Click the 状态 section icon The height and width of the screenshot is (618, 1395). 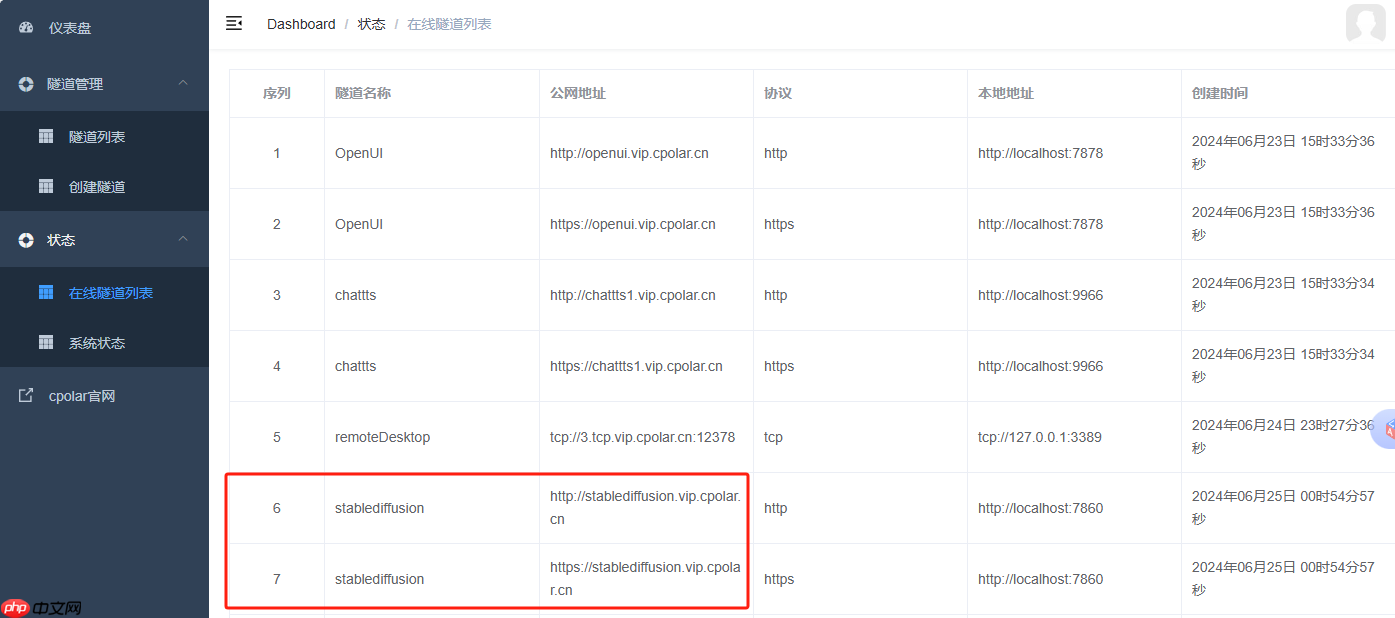coord(26,240)
